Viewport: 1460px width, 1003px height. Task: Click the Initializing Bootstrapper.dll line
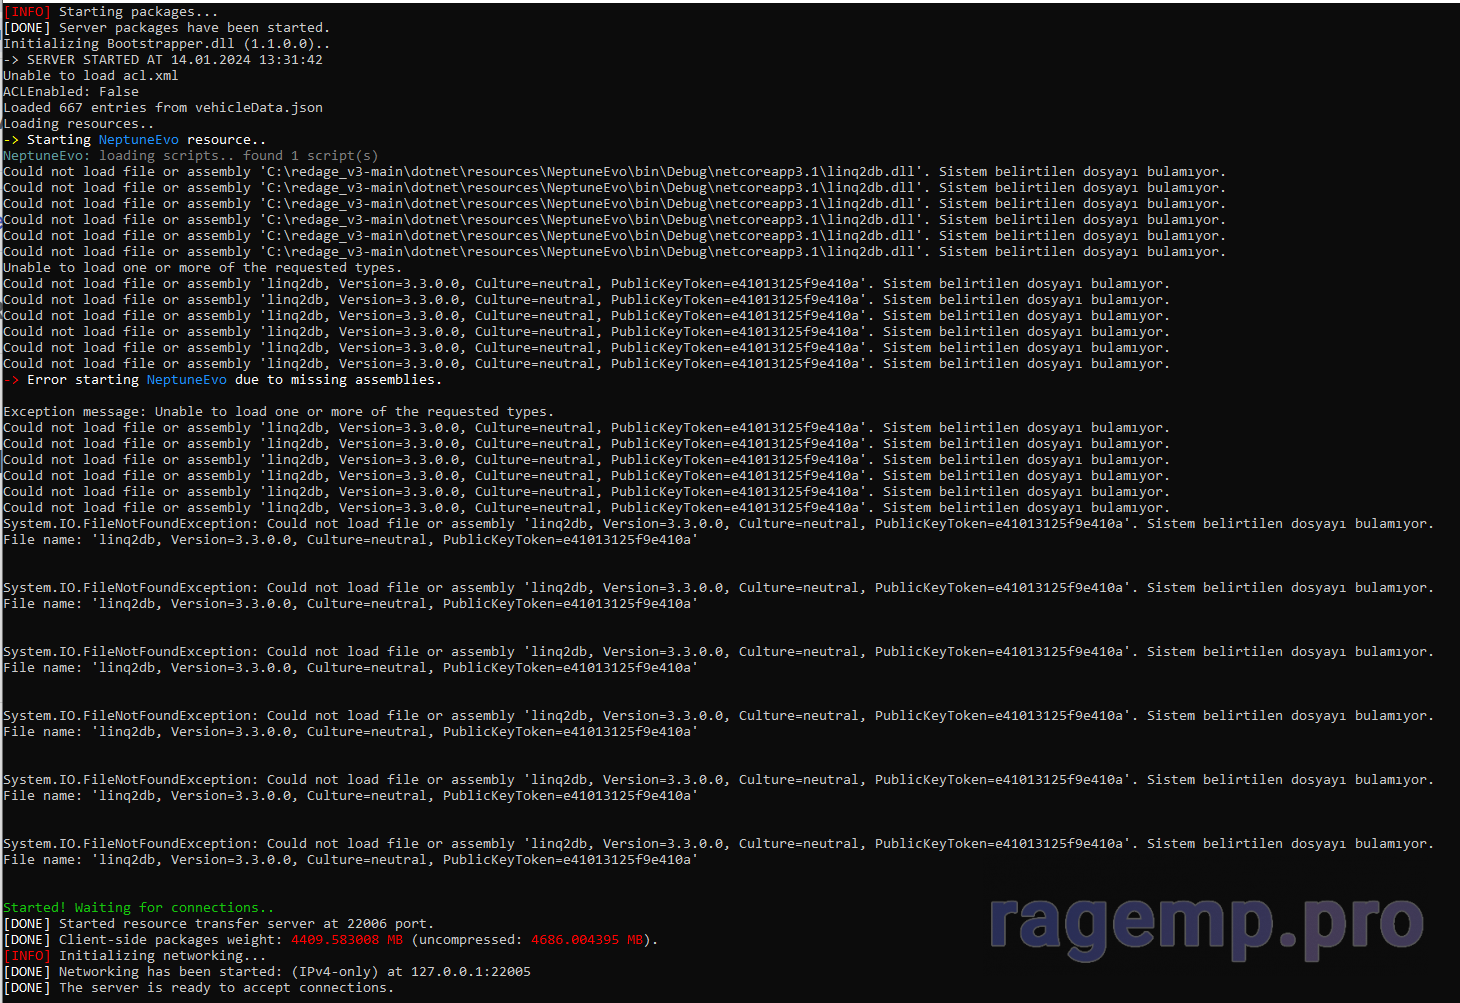coord(166,44)
